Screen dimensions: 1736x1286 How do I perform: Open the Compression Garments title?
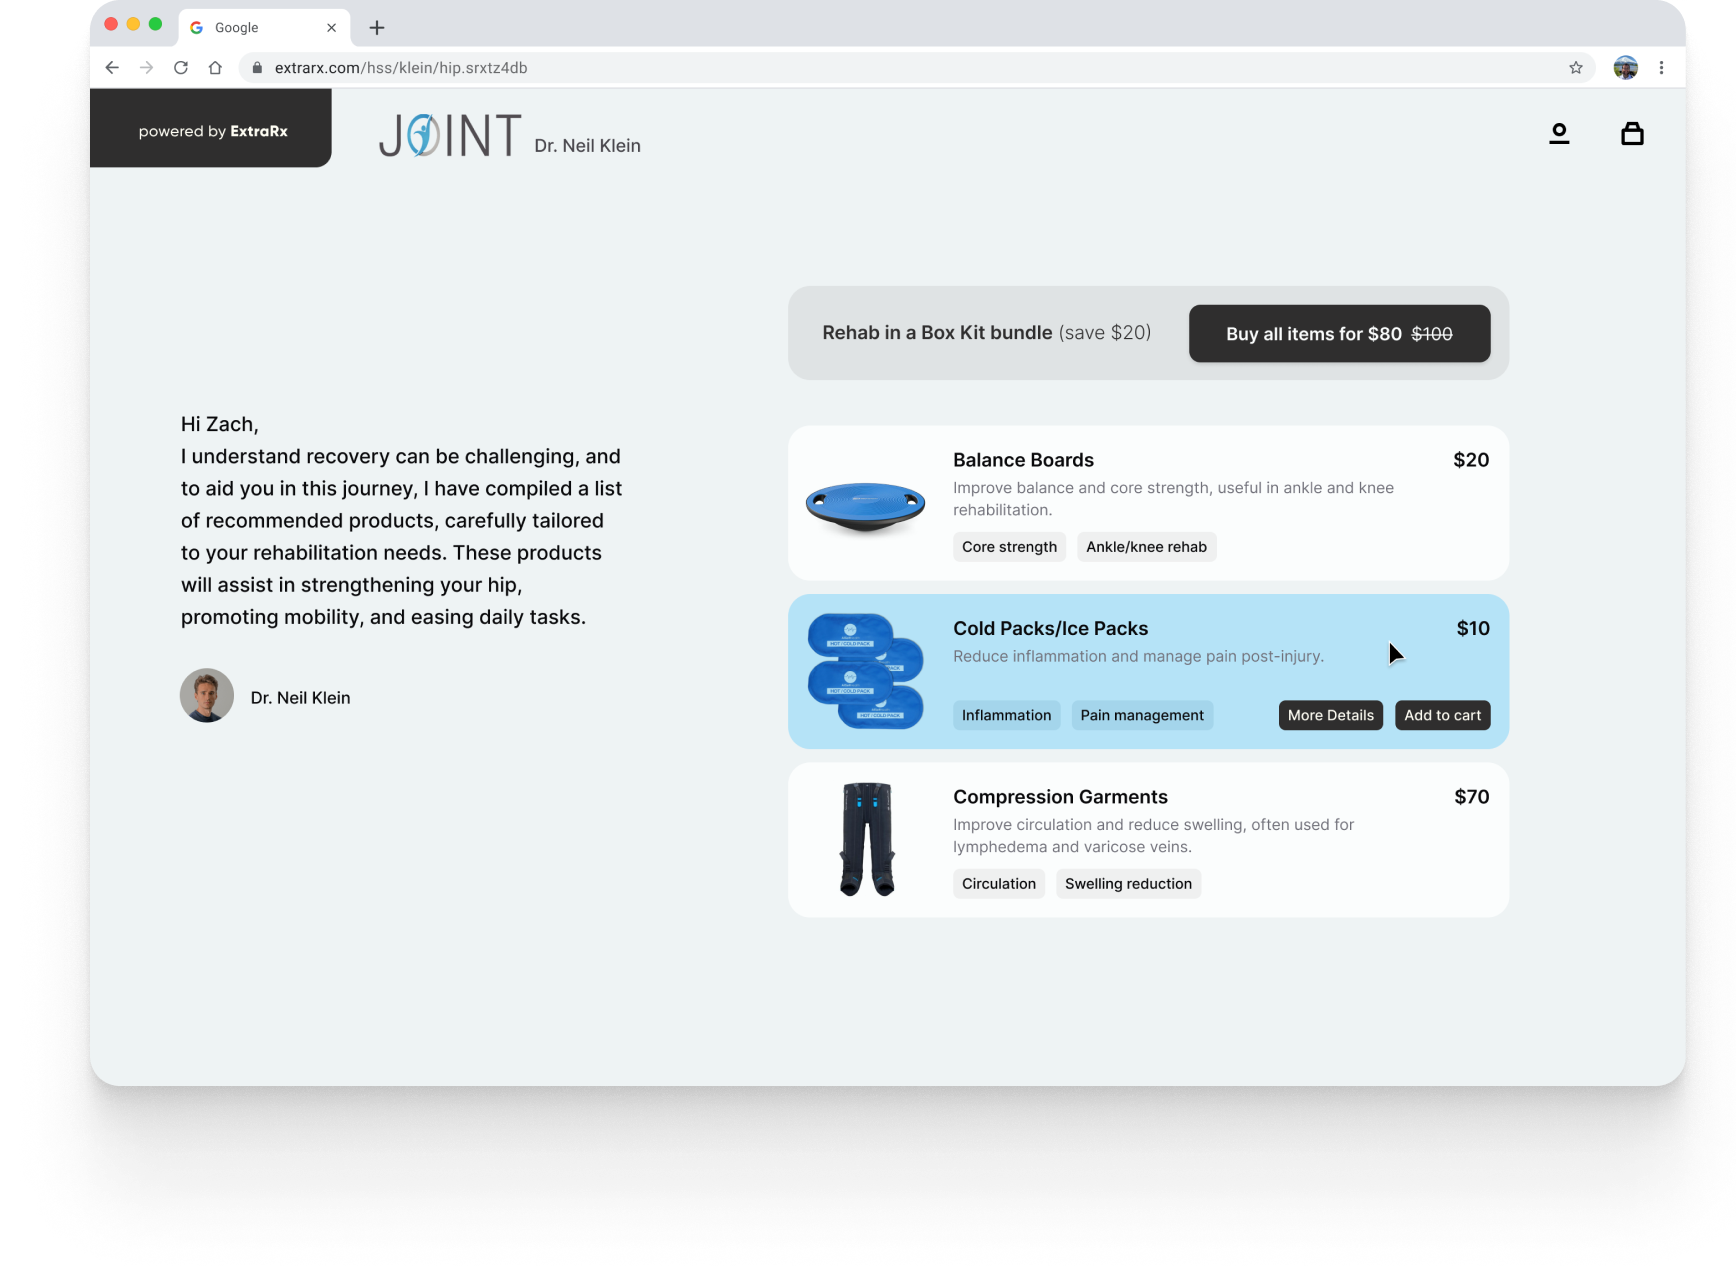1060,797
